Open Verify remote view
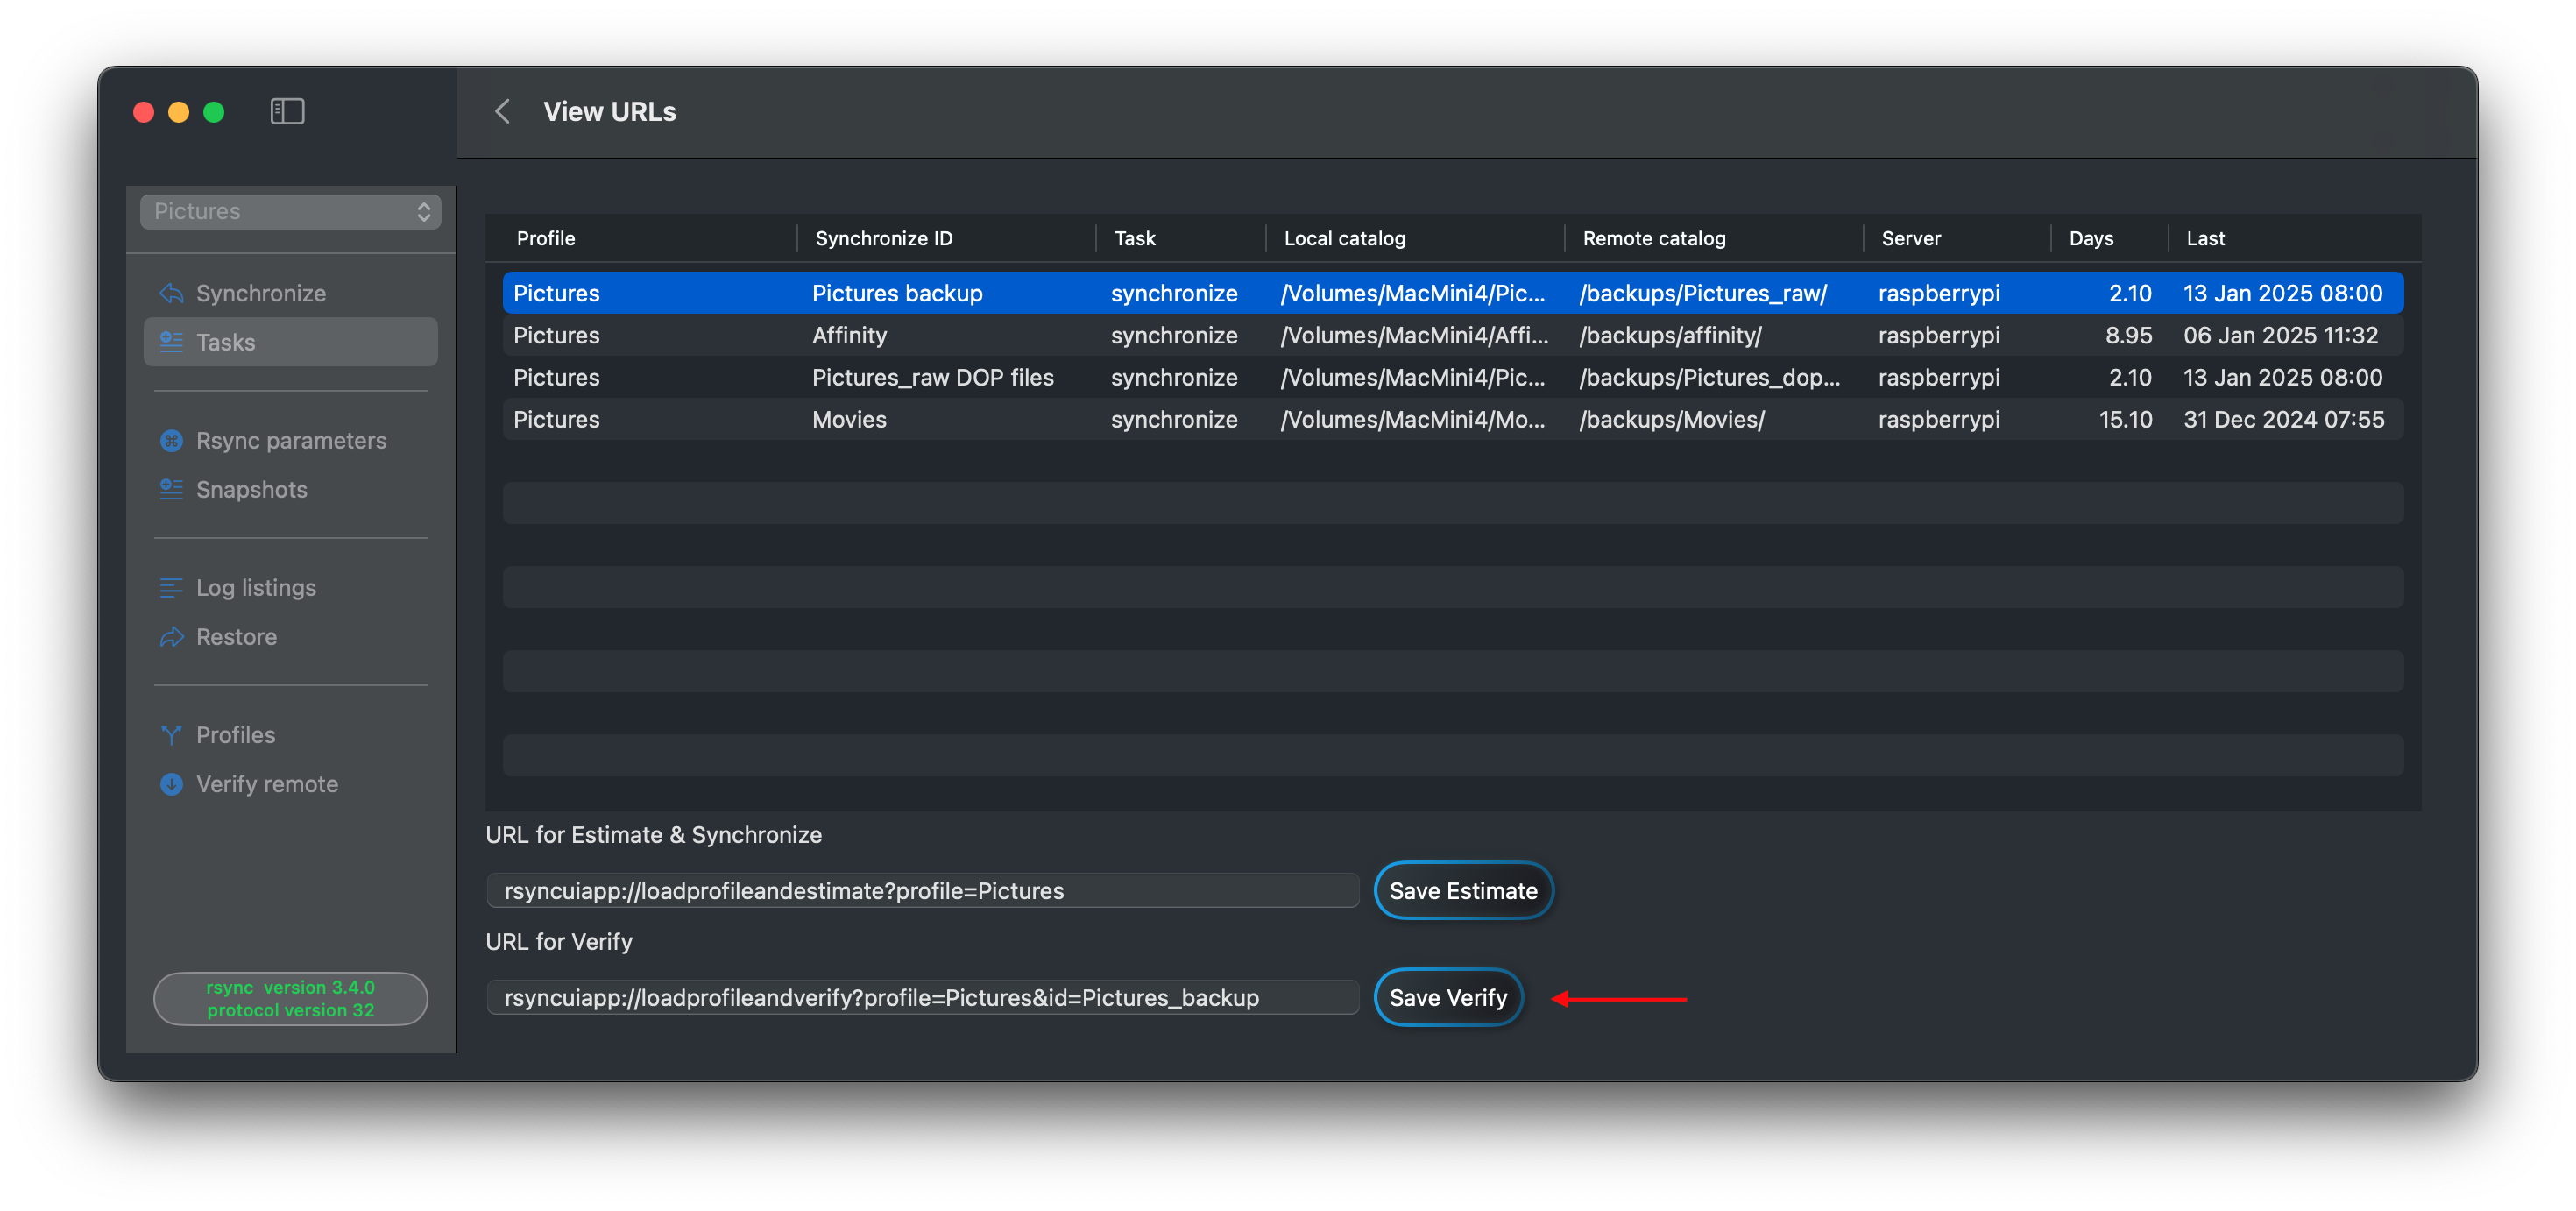Image resolution: width=2576 pixels, height=1211 pixels. 290,784
